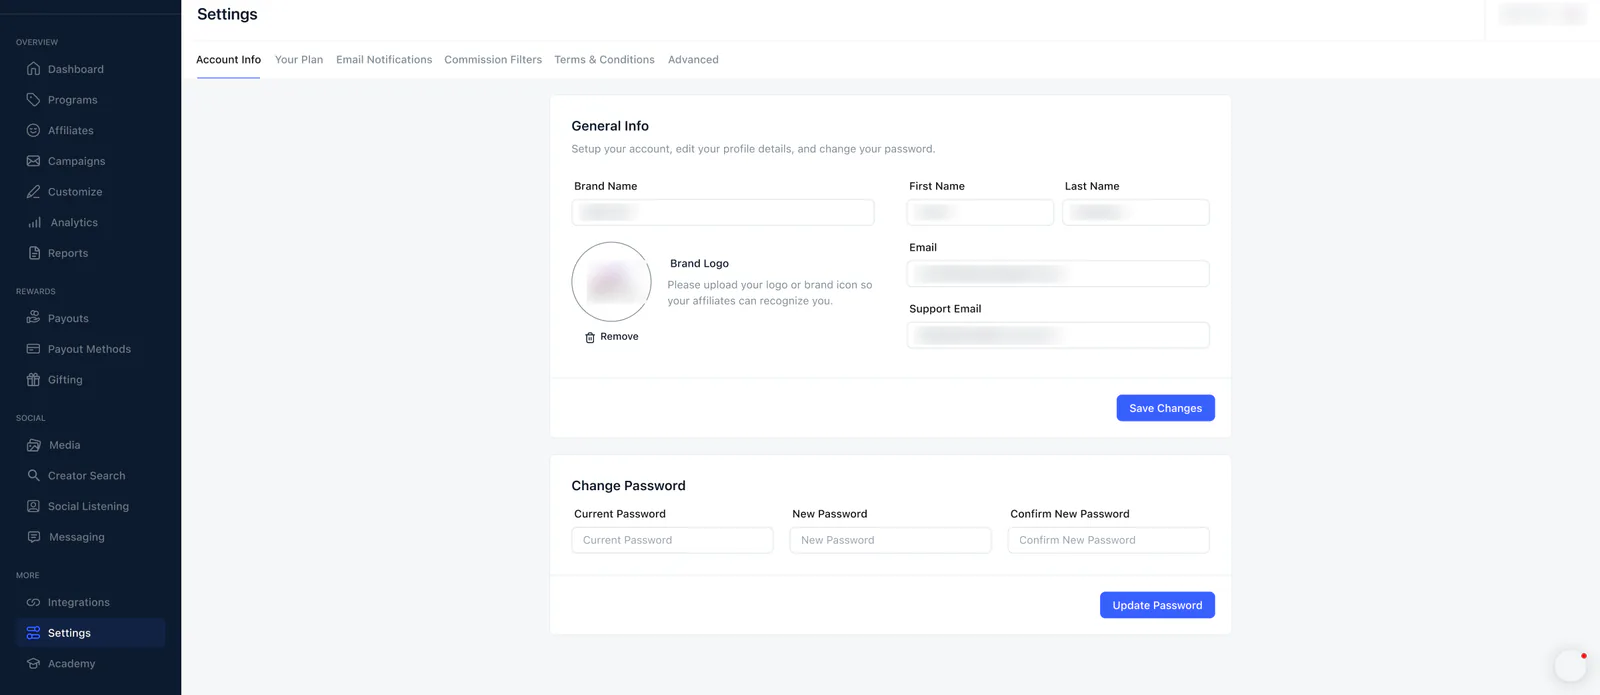Open the Payouts hand-coins icon
Screen dimensions: 1600x695
(33, 318)
